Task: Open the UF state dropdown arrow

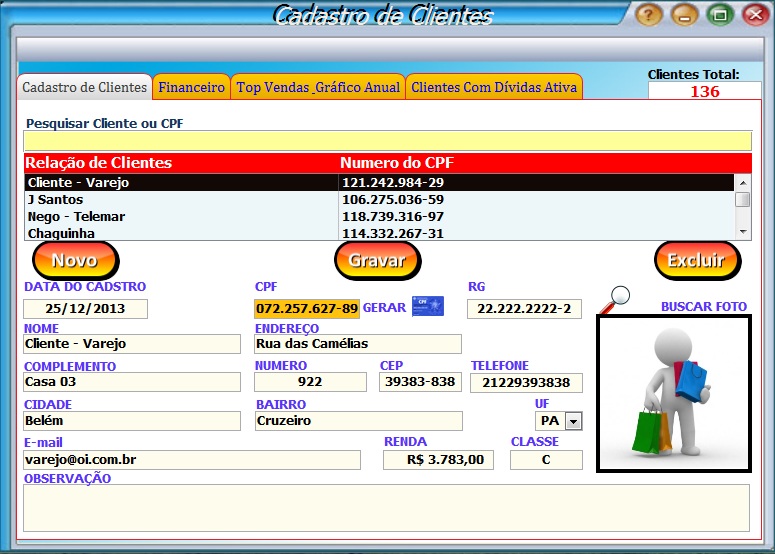Action: pos(573,422)
